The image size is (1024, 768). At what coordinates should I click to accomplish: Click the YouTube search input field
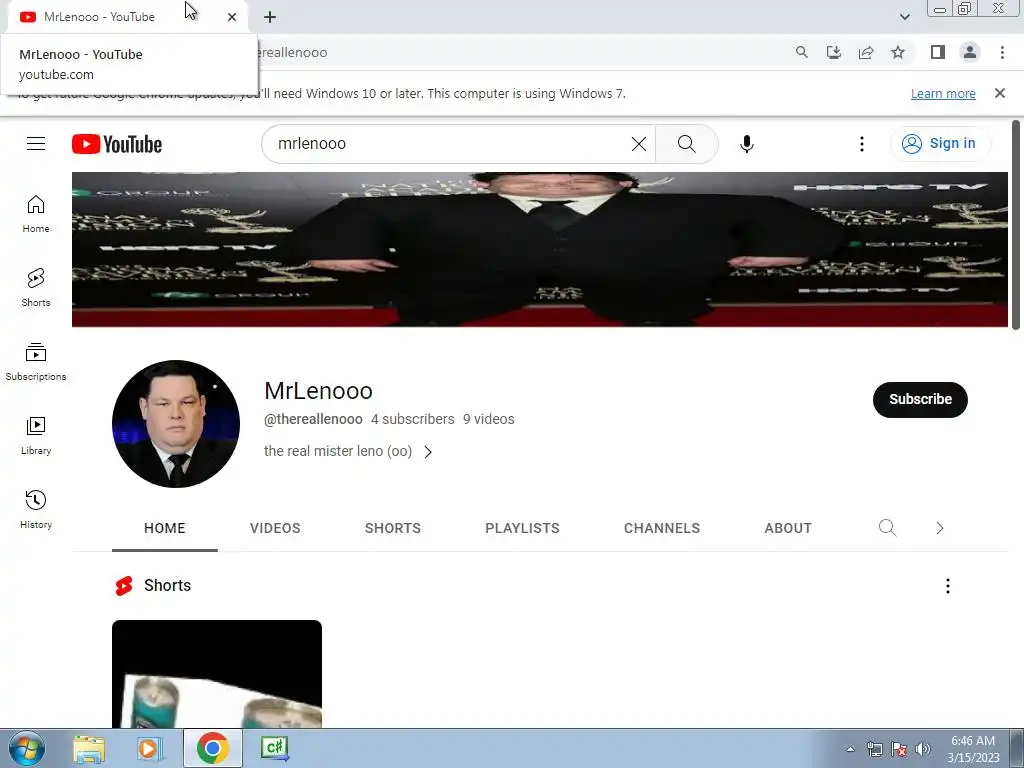451,144
